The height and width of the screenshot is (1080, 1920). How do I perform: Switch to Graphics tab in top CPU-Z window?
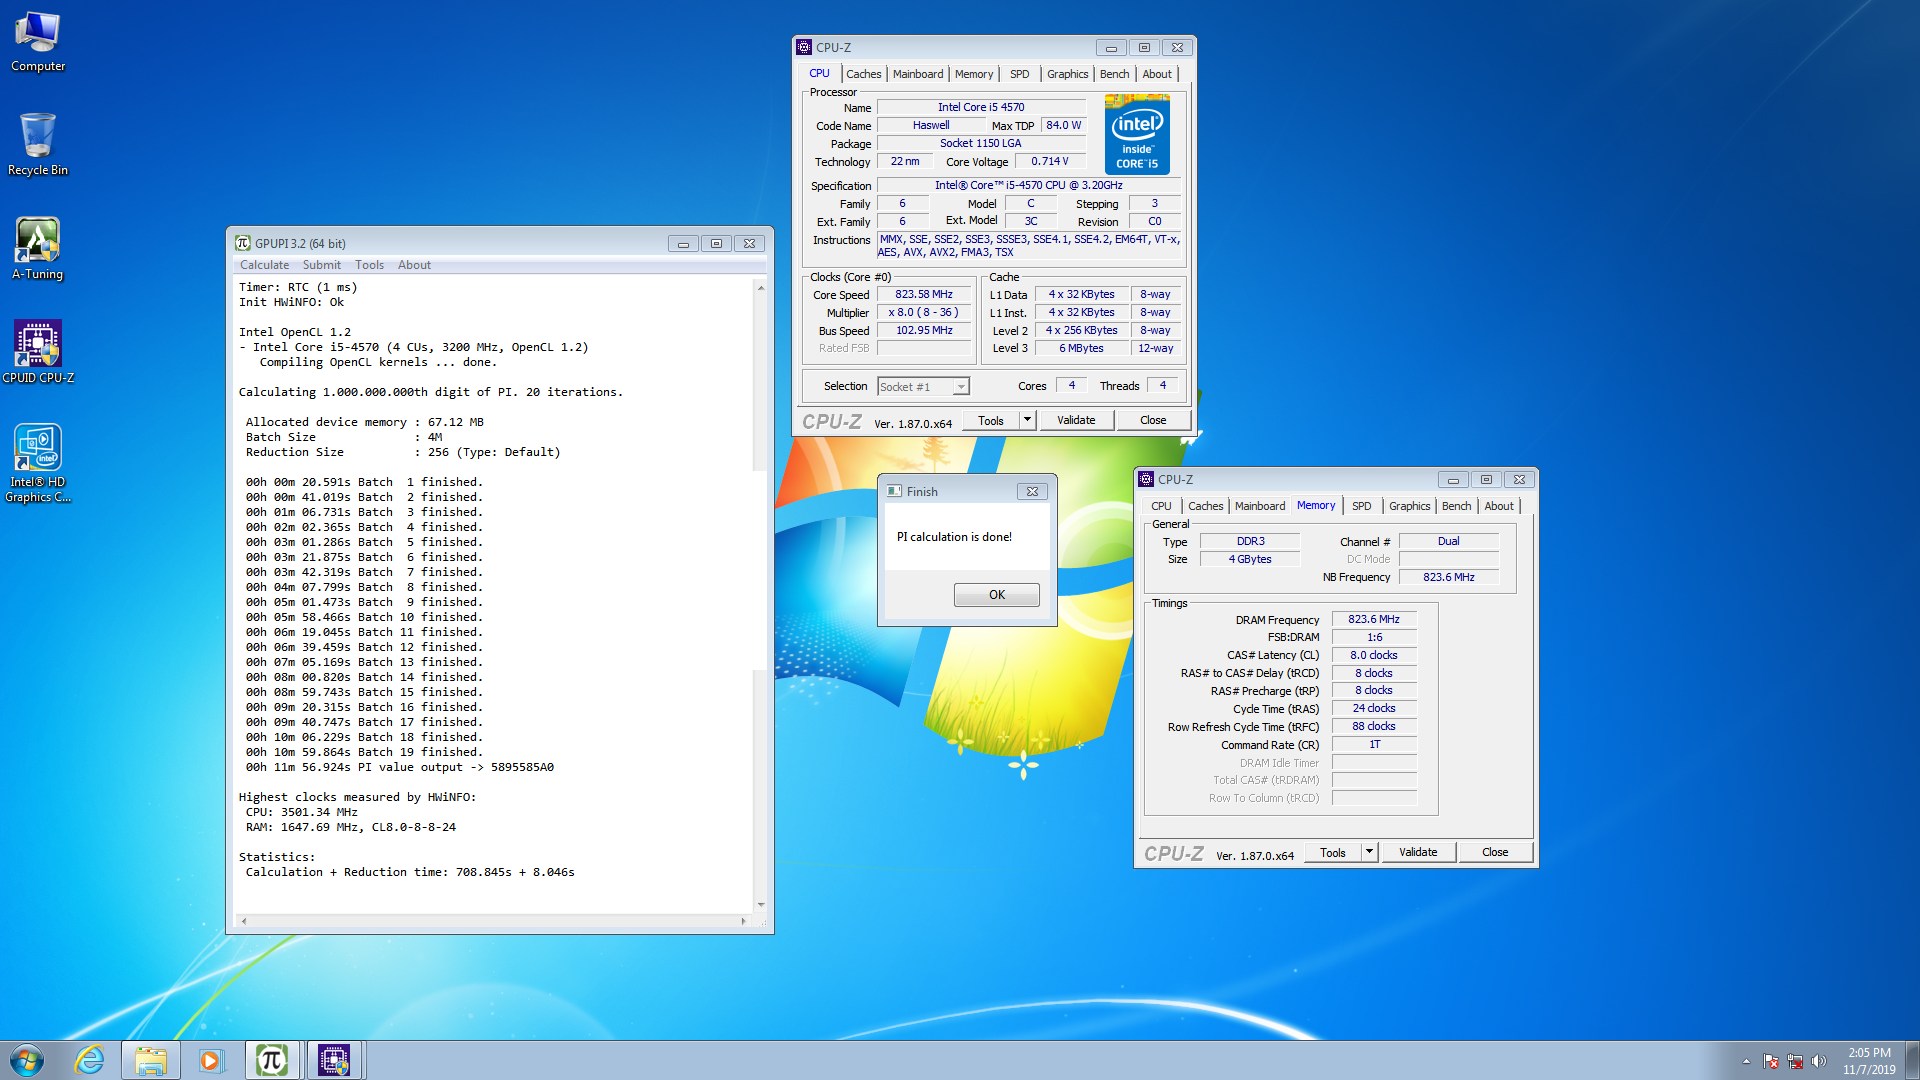tap(1067, 74)
